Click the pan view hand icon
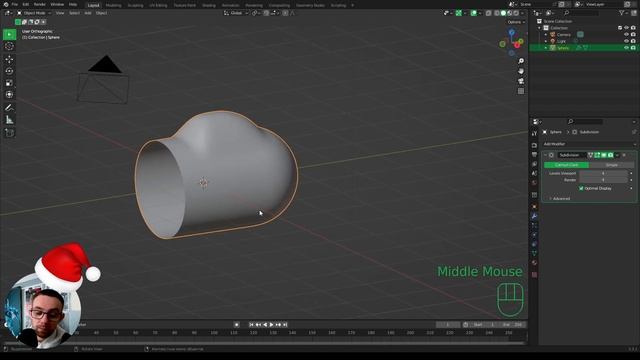 [x=521, y=71]
